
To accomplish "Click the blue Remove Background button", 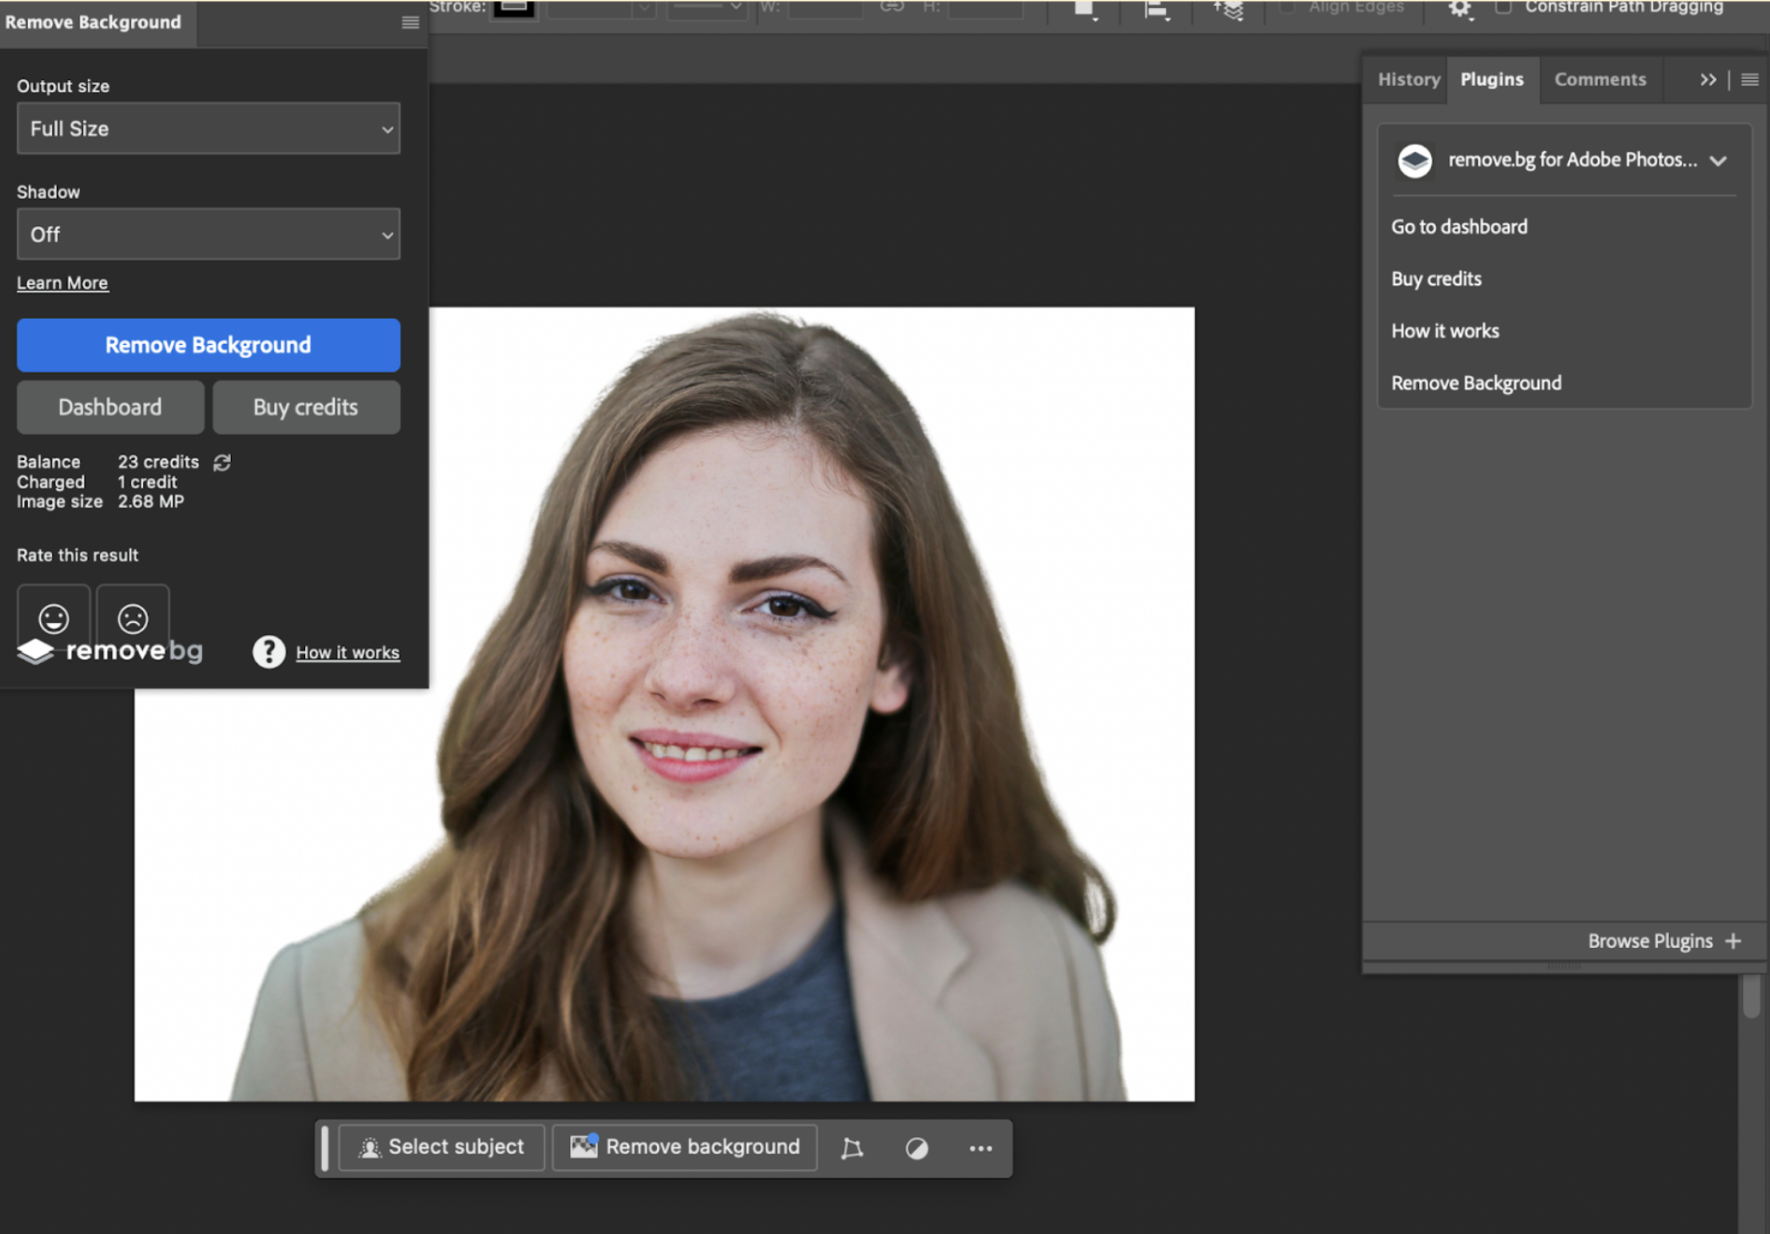I will click(x=207, y=345).
